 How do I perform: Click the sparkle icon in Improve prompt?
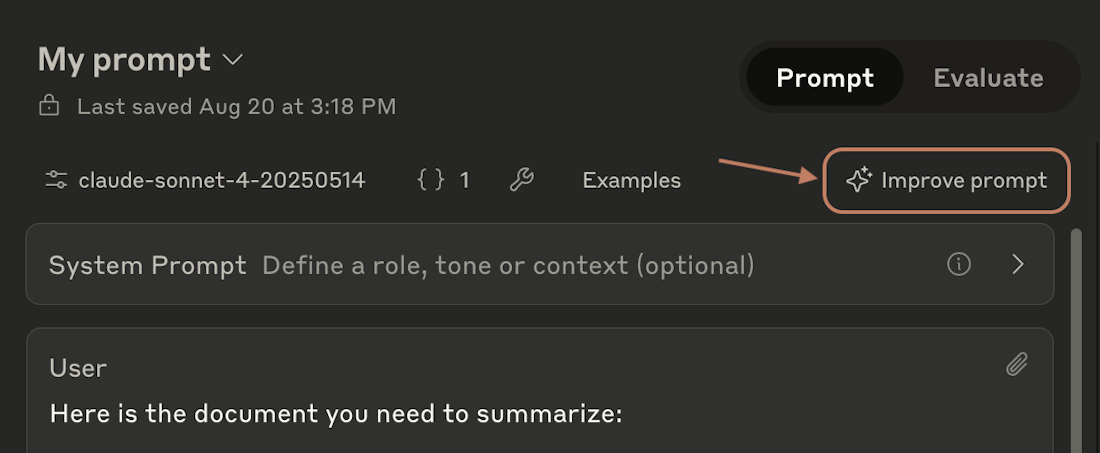tap(858, 180)
